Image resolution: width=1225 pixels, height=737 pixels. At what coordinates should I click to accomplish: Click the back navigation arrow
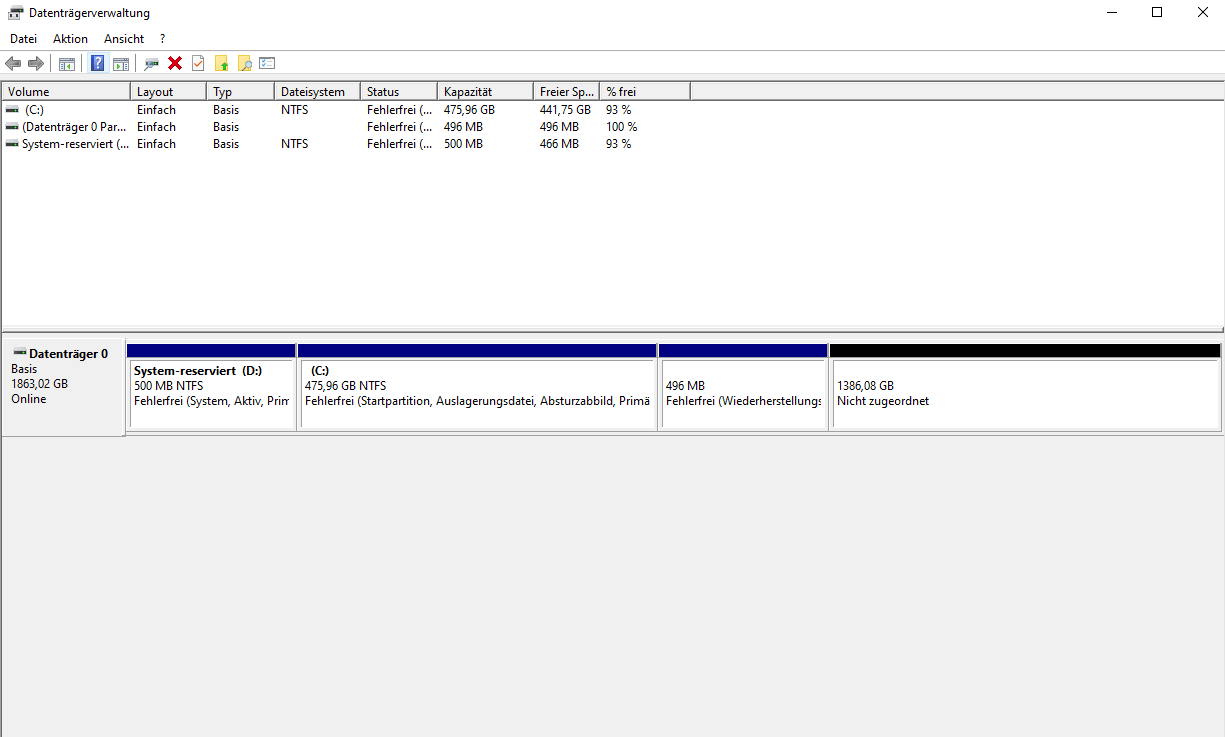14,63
